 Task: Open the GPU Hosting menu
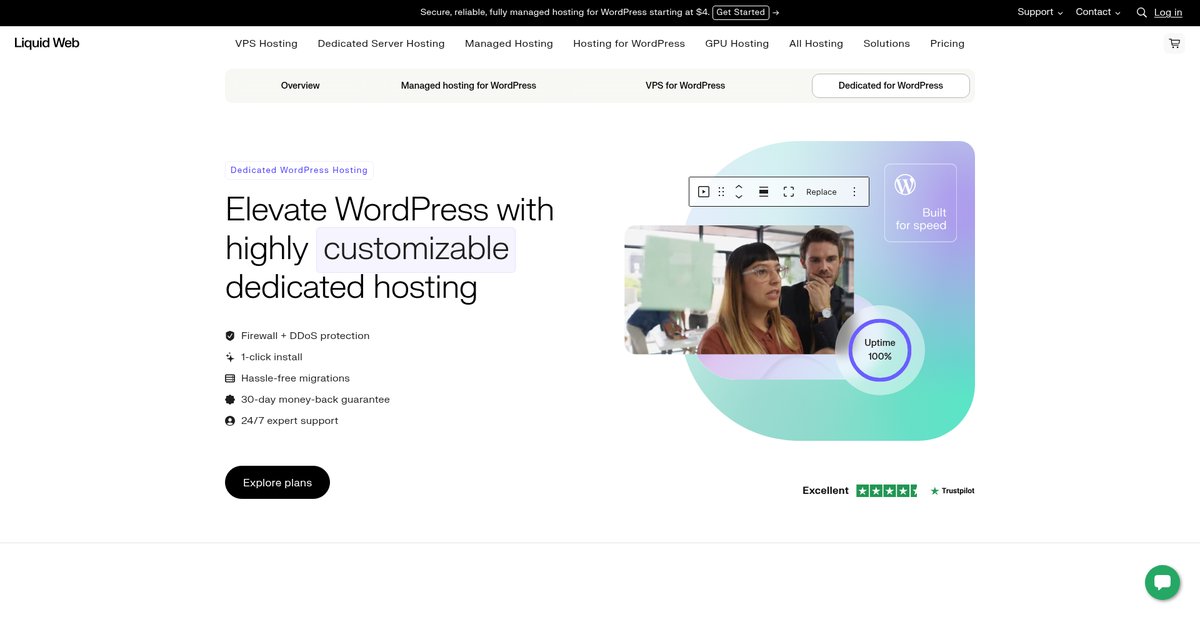[737, 44]
